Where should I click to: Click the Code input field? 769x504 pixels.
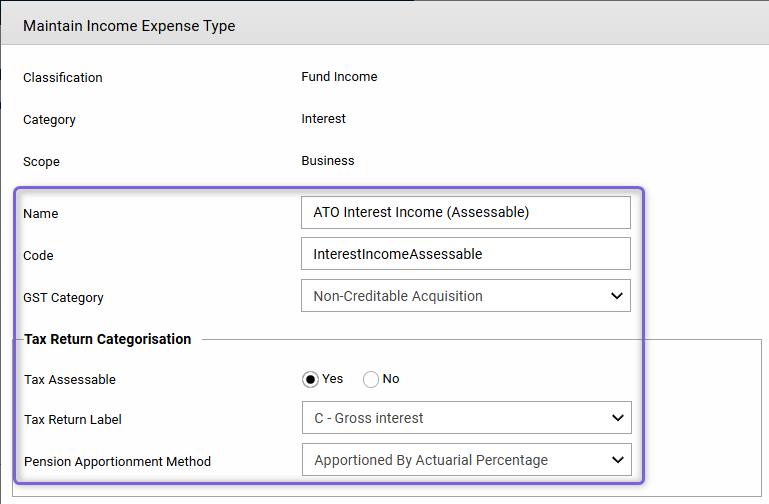pyautogui.click(x=465, y=254)
